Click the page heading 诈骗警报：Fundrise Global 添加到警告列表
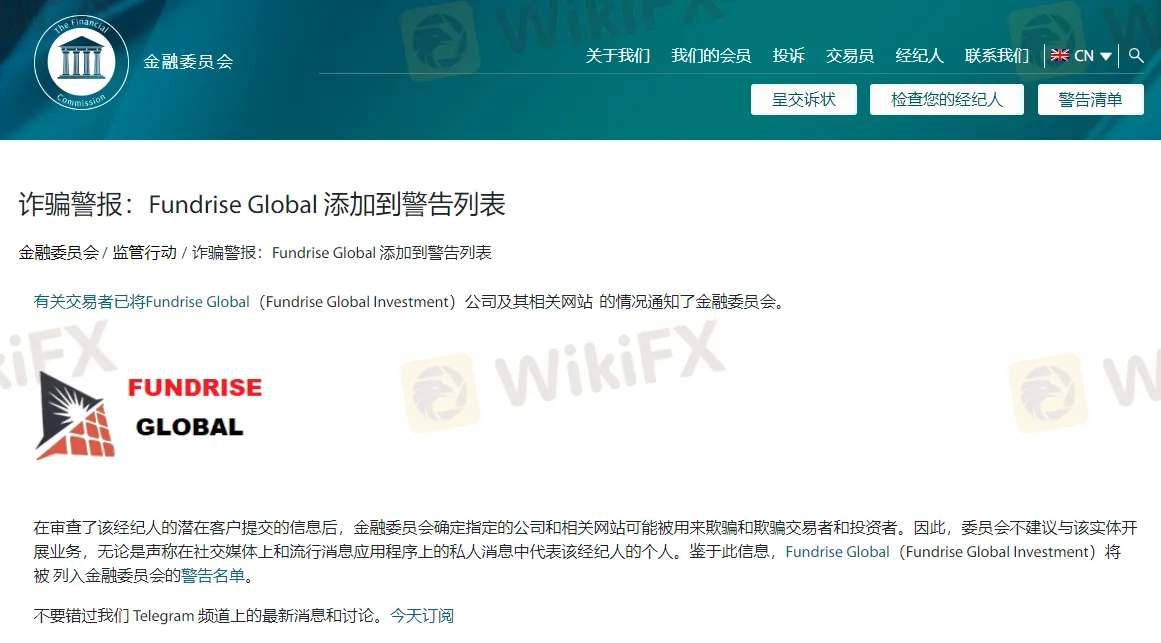 pyautogui.click(x=262, y=204)
